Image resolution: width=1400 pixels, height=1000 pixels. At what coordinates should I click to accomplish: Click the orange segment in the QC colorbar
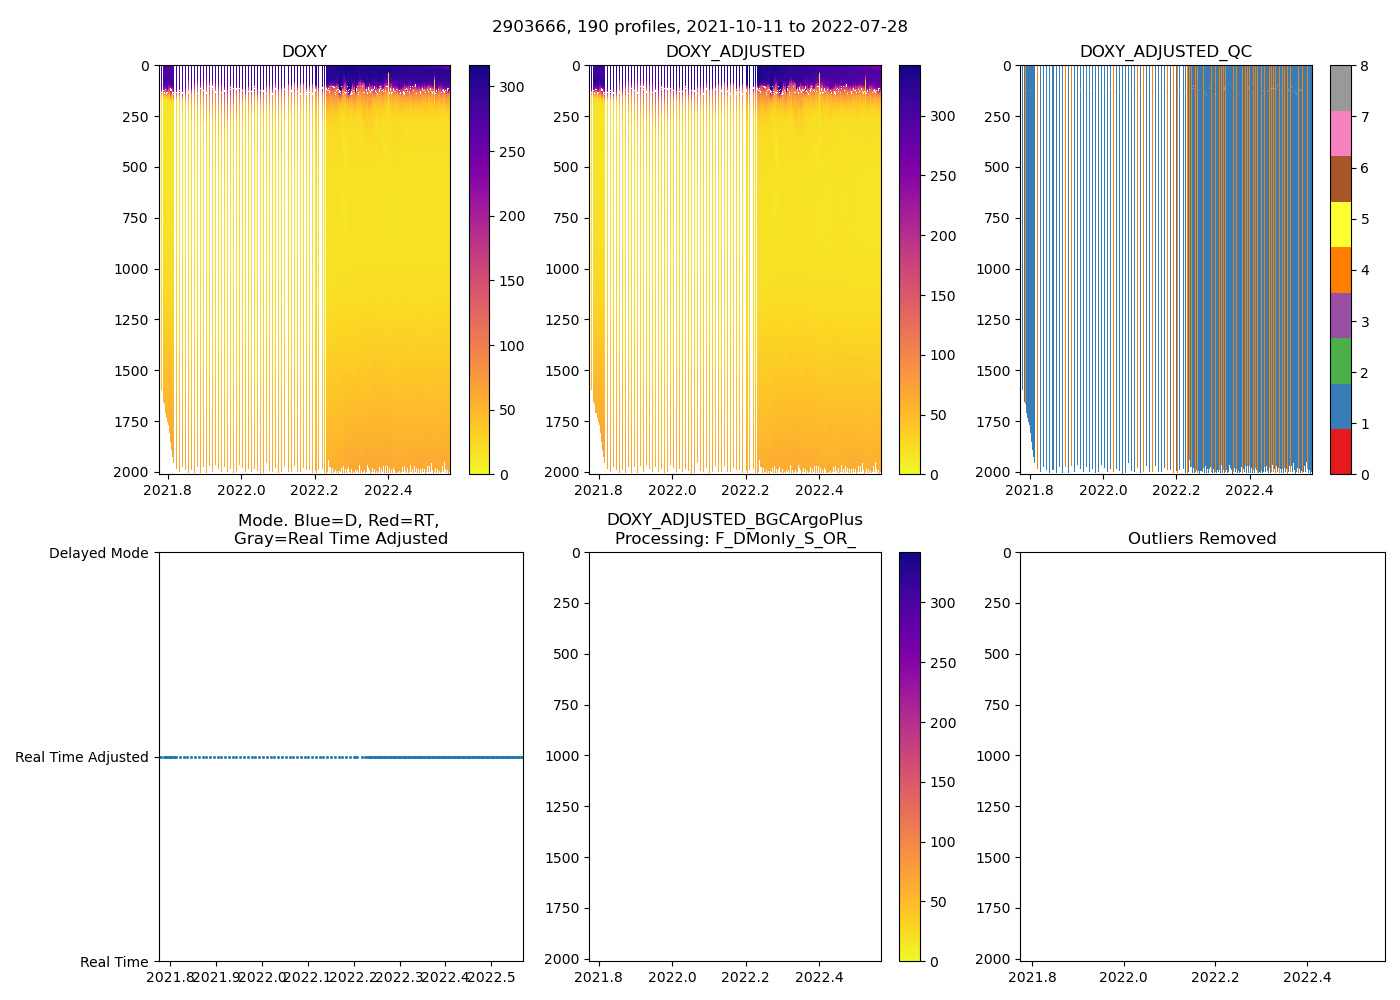[x=1340, y=270]
